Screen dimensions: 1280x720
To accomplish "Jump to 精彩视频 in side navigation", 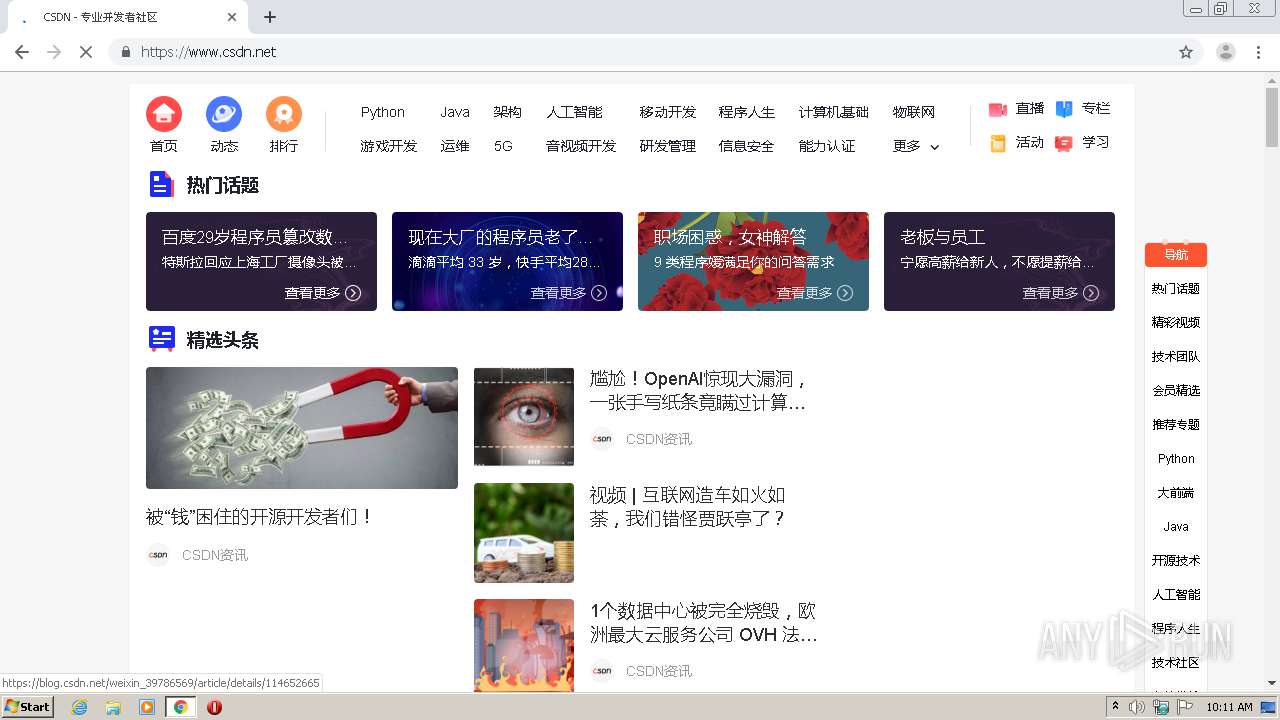I will (x=1176, y=323).
